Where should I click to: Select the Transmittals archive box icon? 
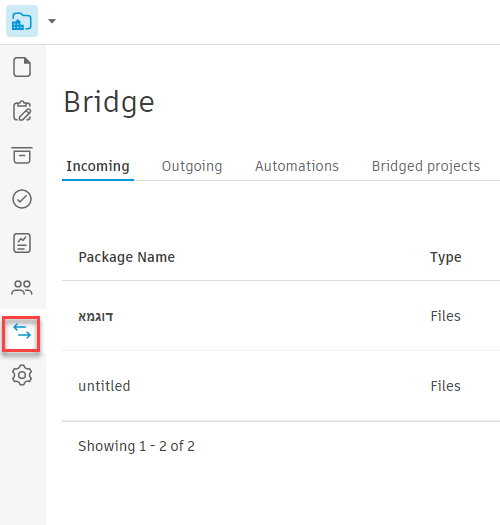pos(22,155)
